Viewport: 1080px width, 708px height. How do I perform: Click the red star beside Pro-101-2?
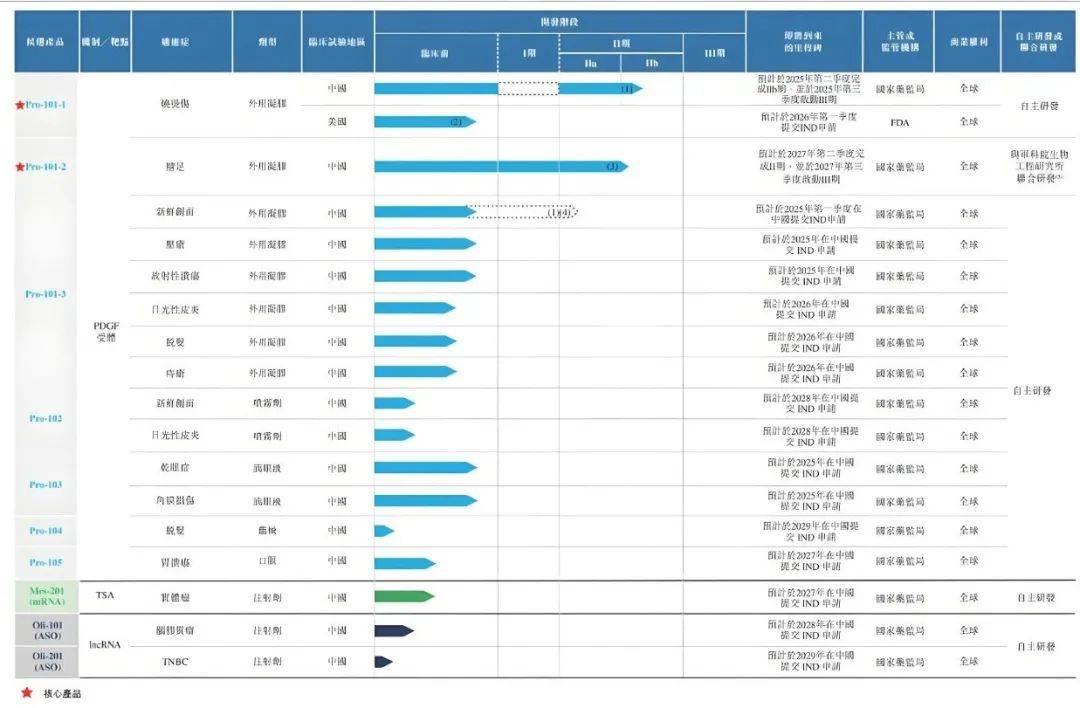(x=20, y=167)
